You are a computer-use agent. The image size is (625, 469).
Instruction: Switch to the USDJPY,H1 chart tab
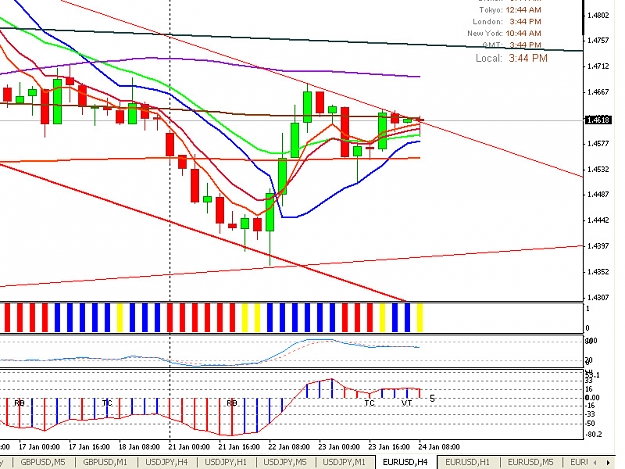click(226, 462)
